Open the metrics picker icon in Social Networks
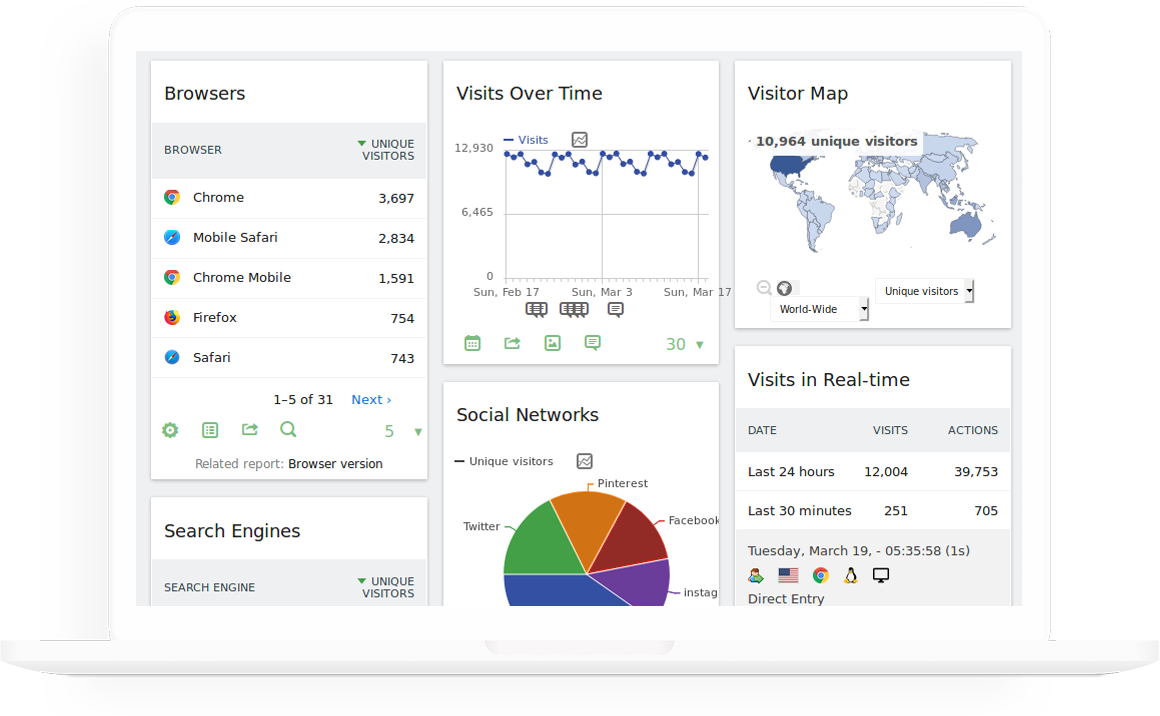1160x716 pixels. click(x=585, y=461)
